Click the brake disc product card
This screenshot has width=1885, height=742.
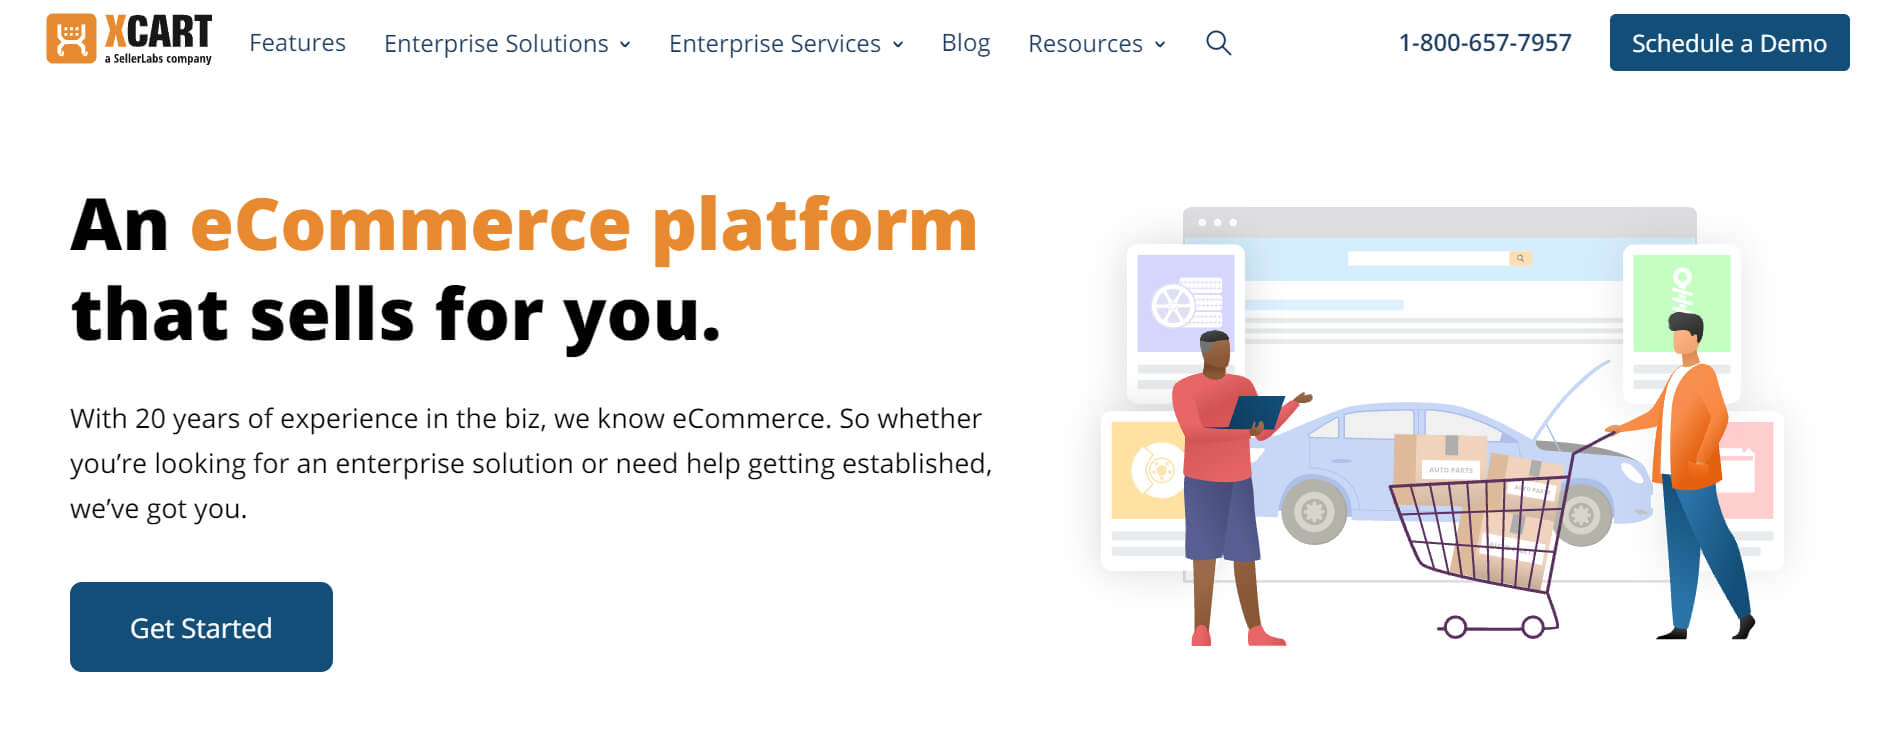[x=1146, y=470]
